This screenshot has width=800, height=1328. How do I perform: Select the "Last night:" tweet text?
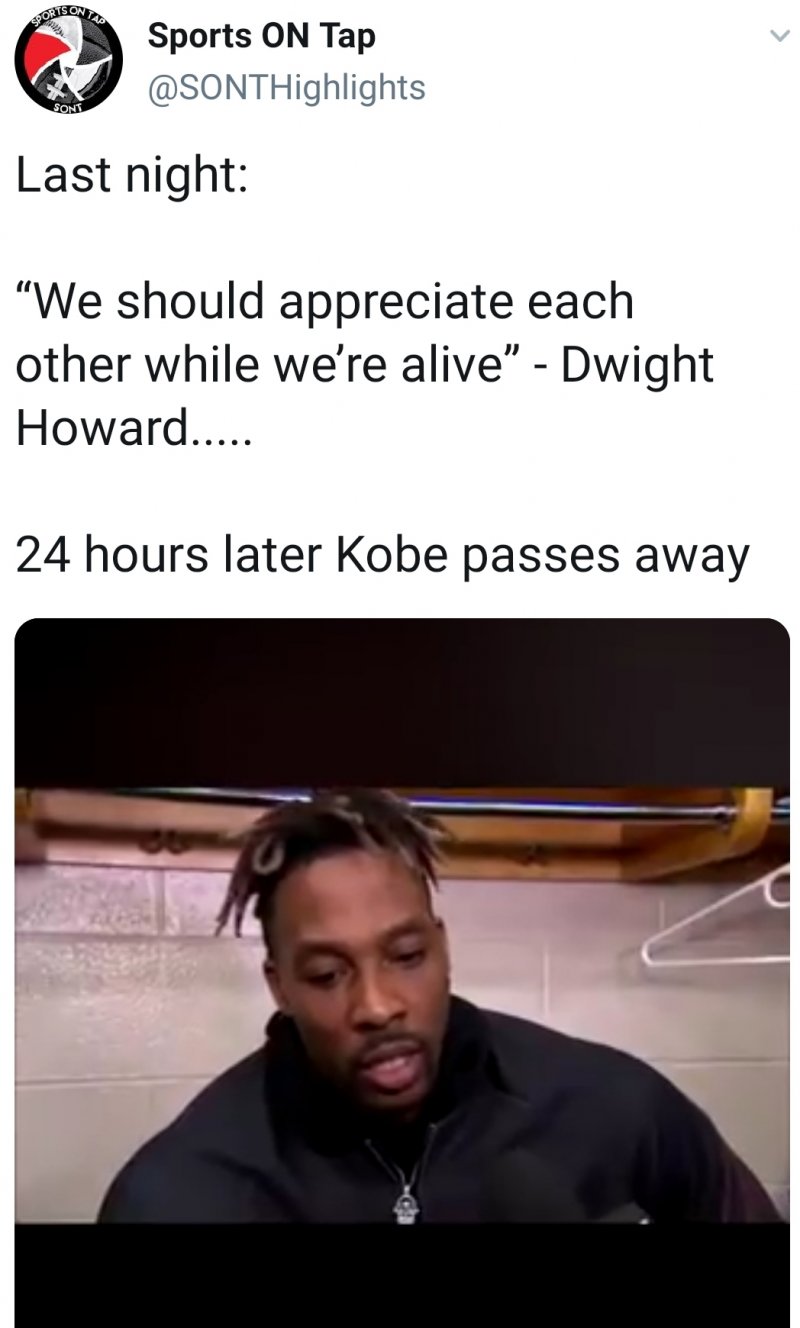(131, 175)
